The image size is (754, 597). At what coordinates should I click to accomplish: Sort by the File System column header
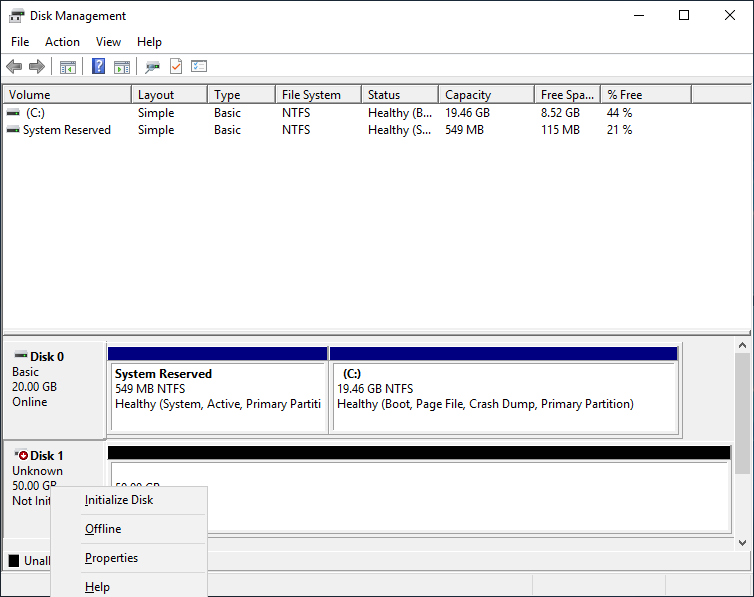[x=318, y=95]
